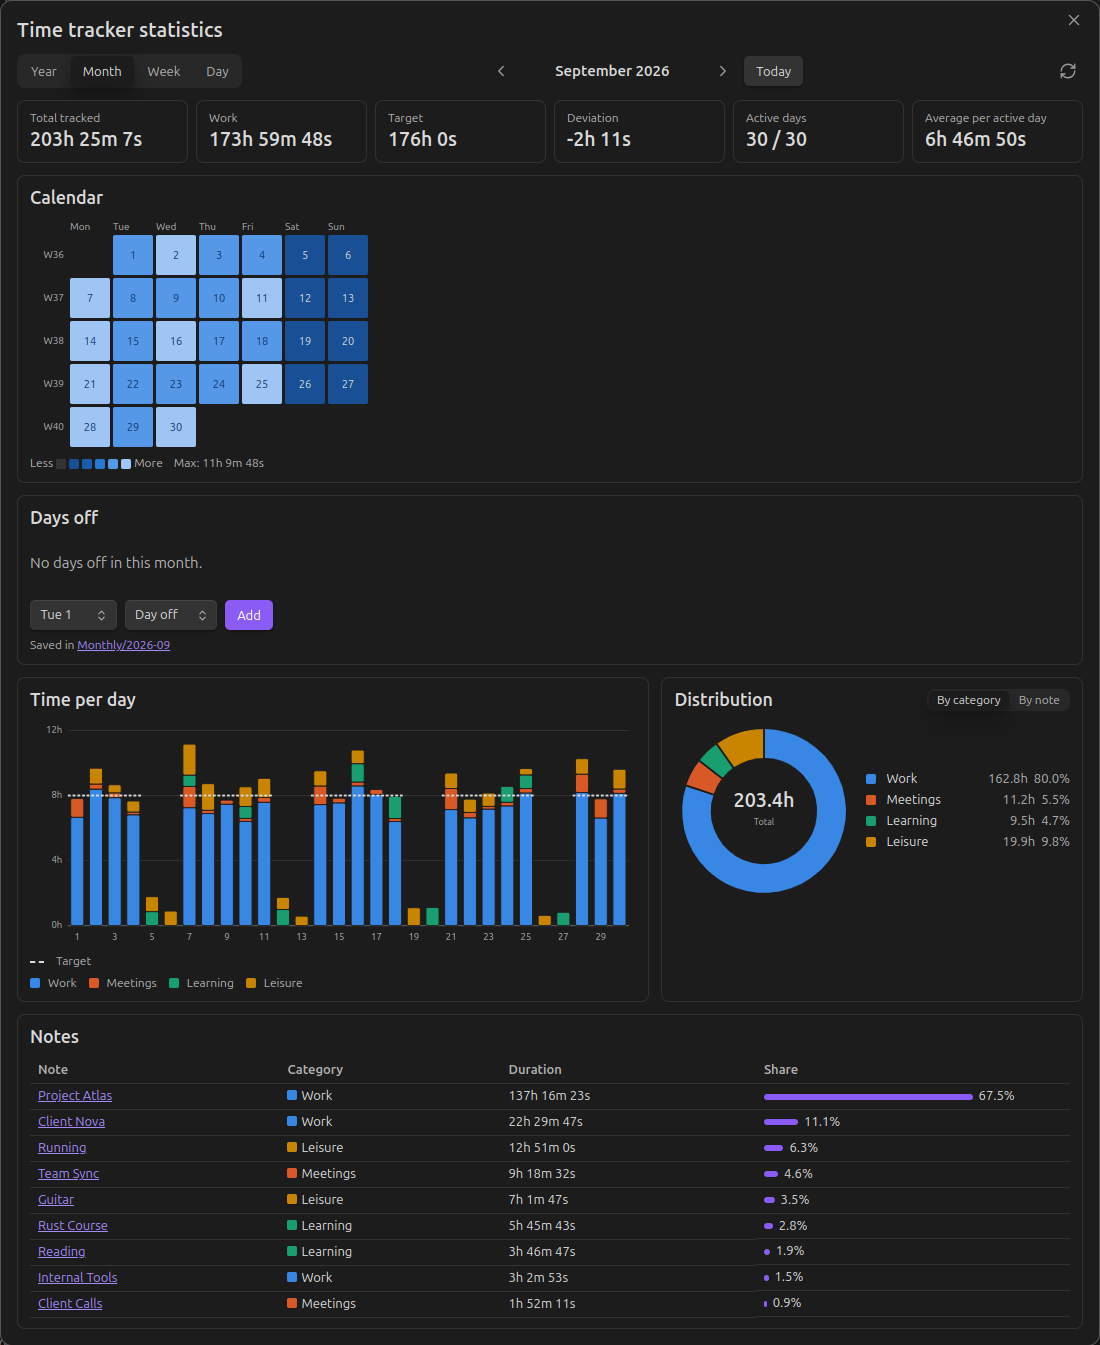Switch to the Week view tab
1100x1345 pixels.
[164, 71]
